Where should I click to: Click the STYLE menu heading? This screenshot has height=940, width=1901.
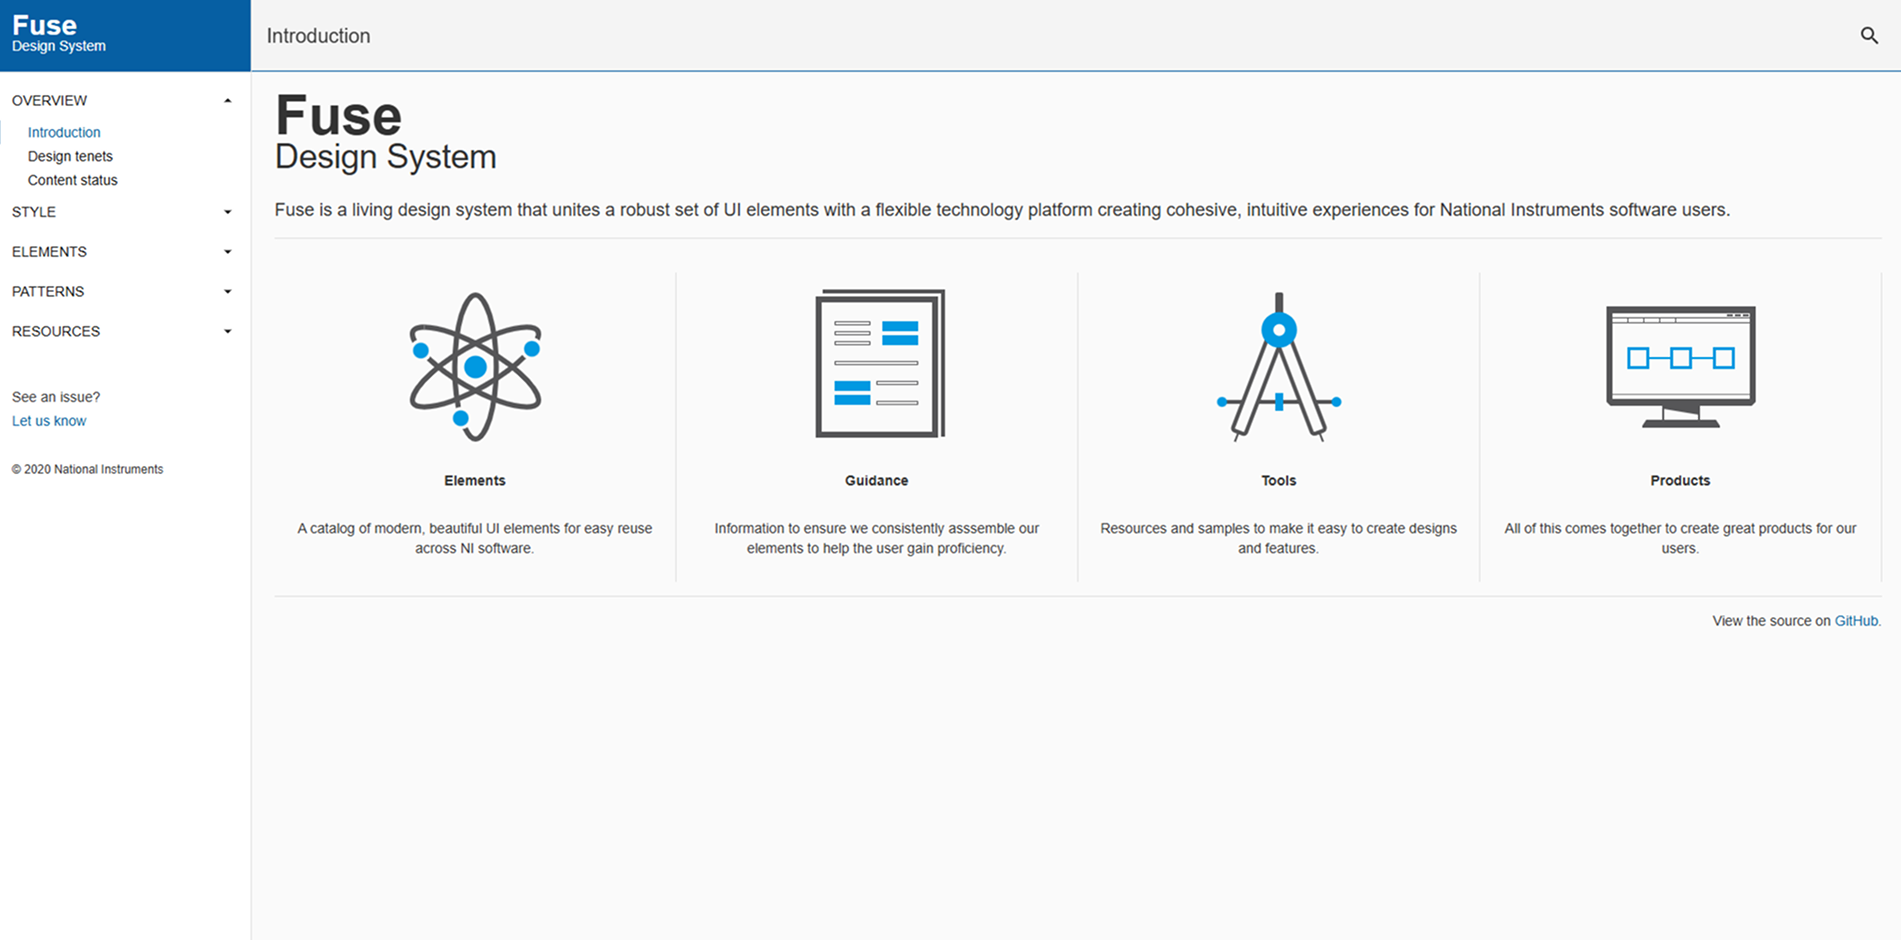34,212
